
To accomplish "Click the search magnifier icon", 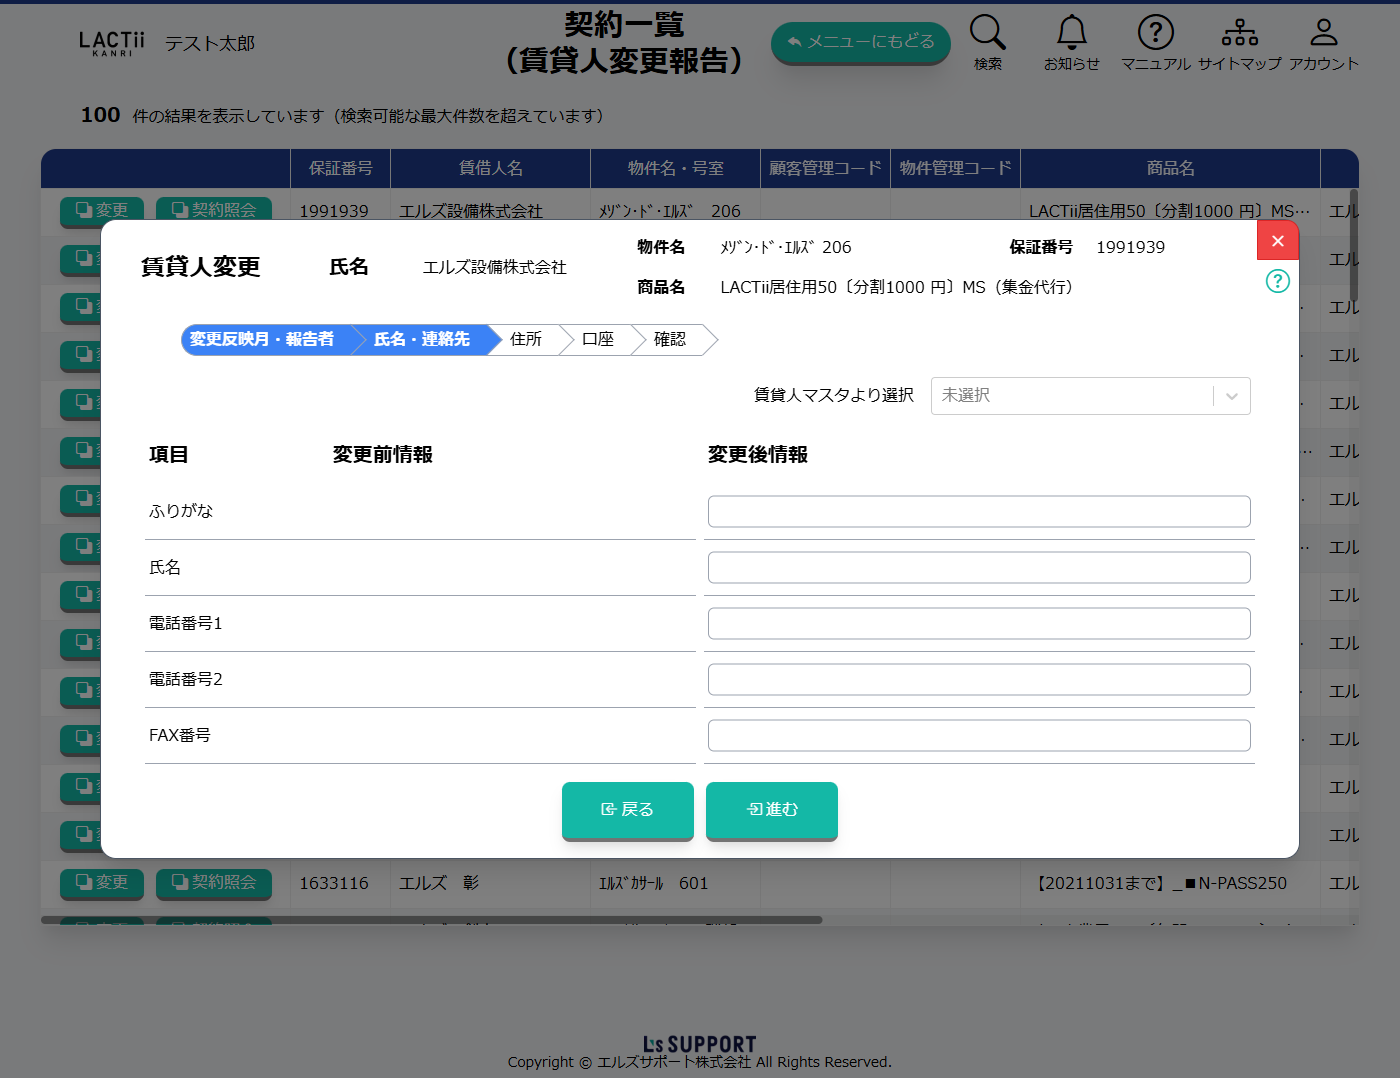I will 987,33.
